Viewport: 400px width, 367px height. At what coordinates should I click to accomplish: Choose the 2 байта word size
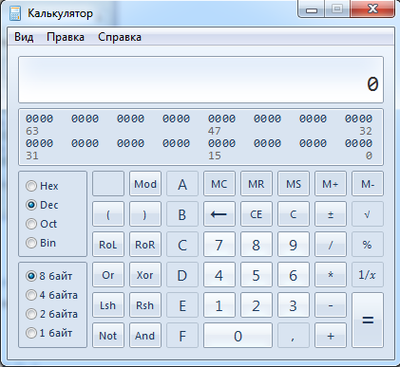(52, 314)
